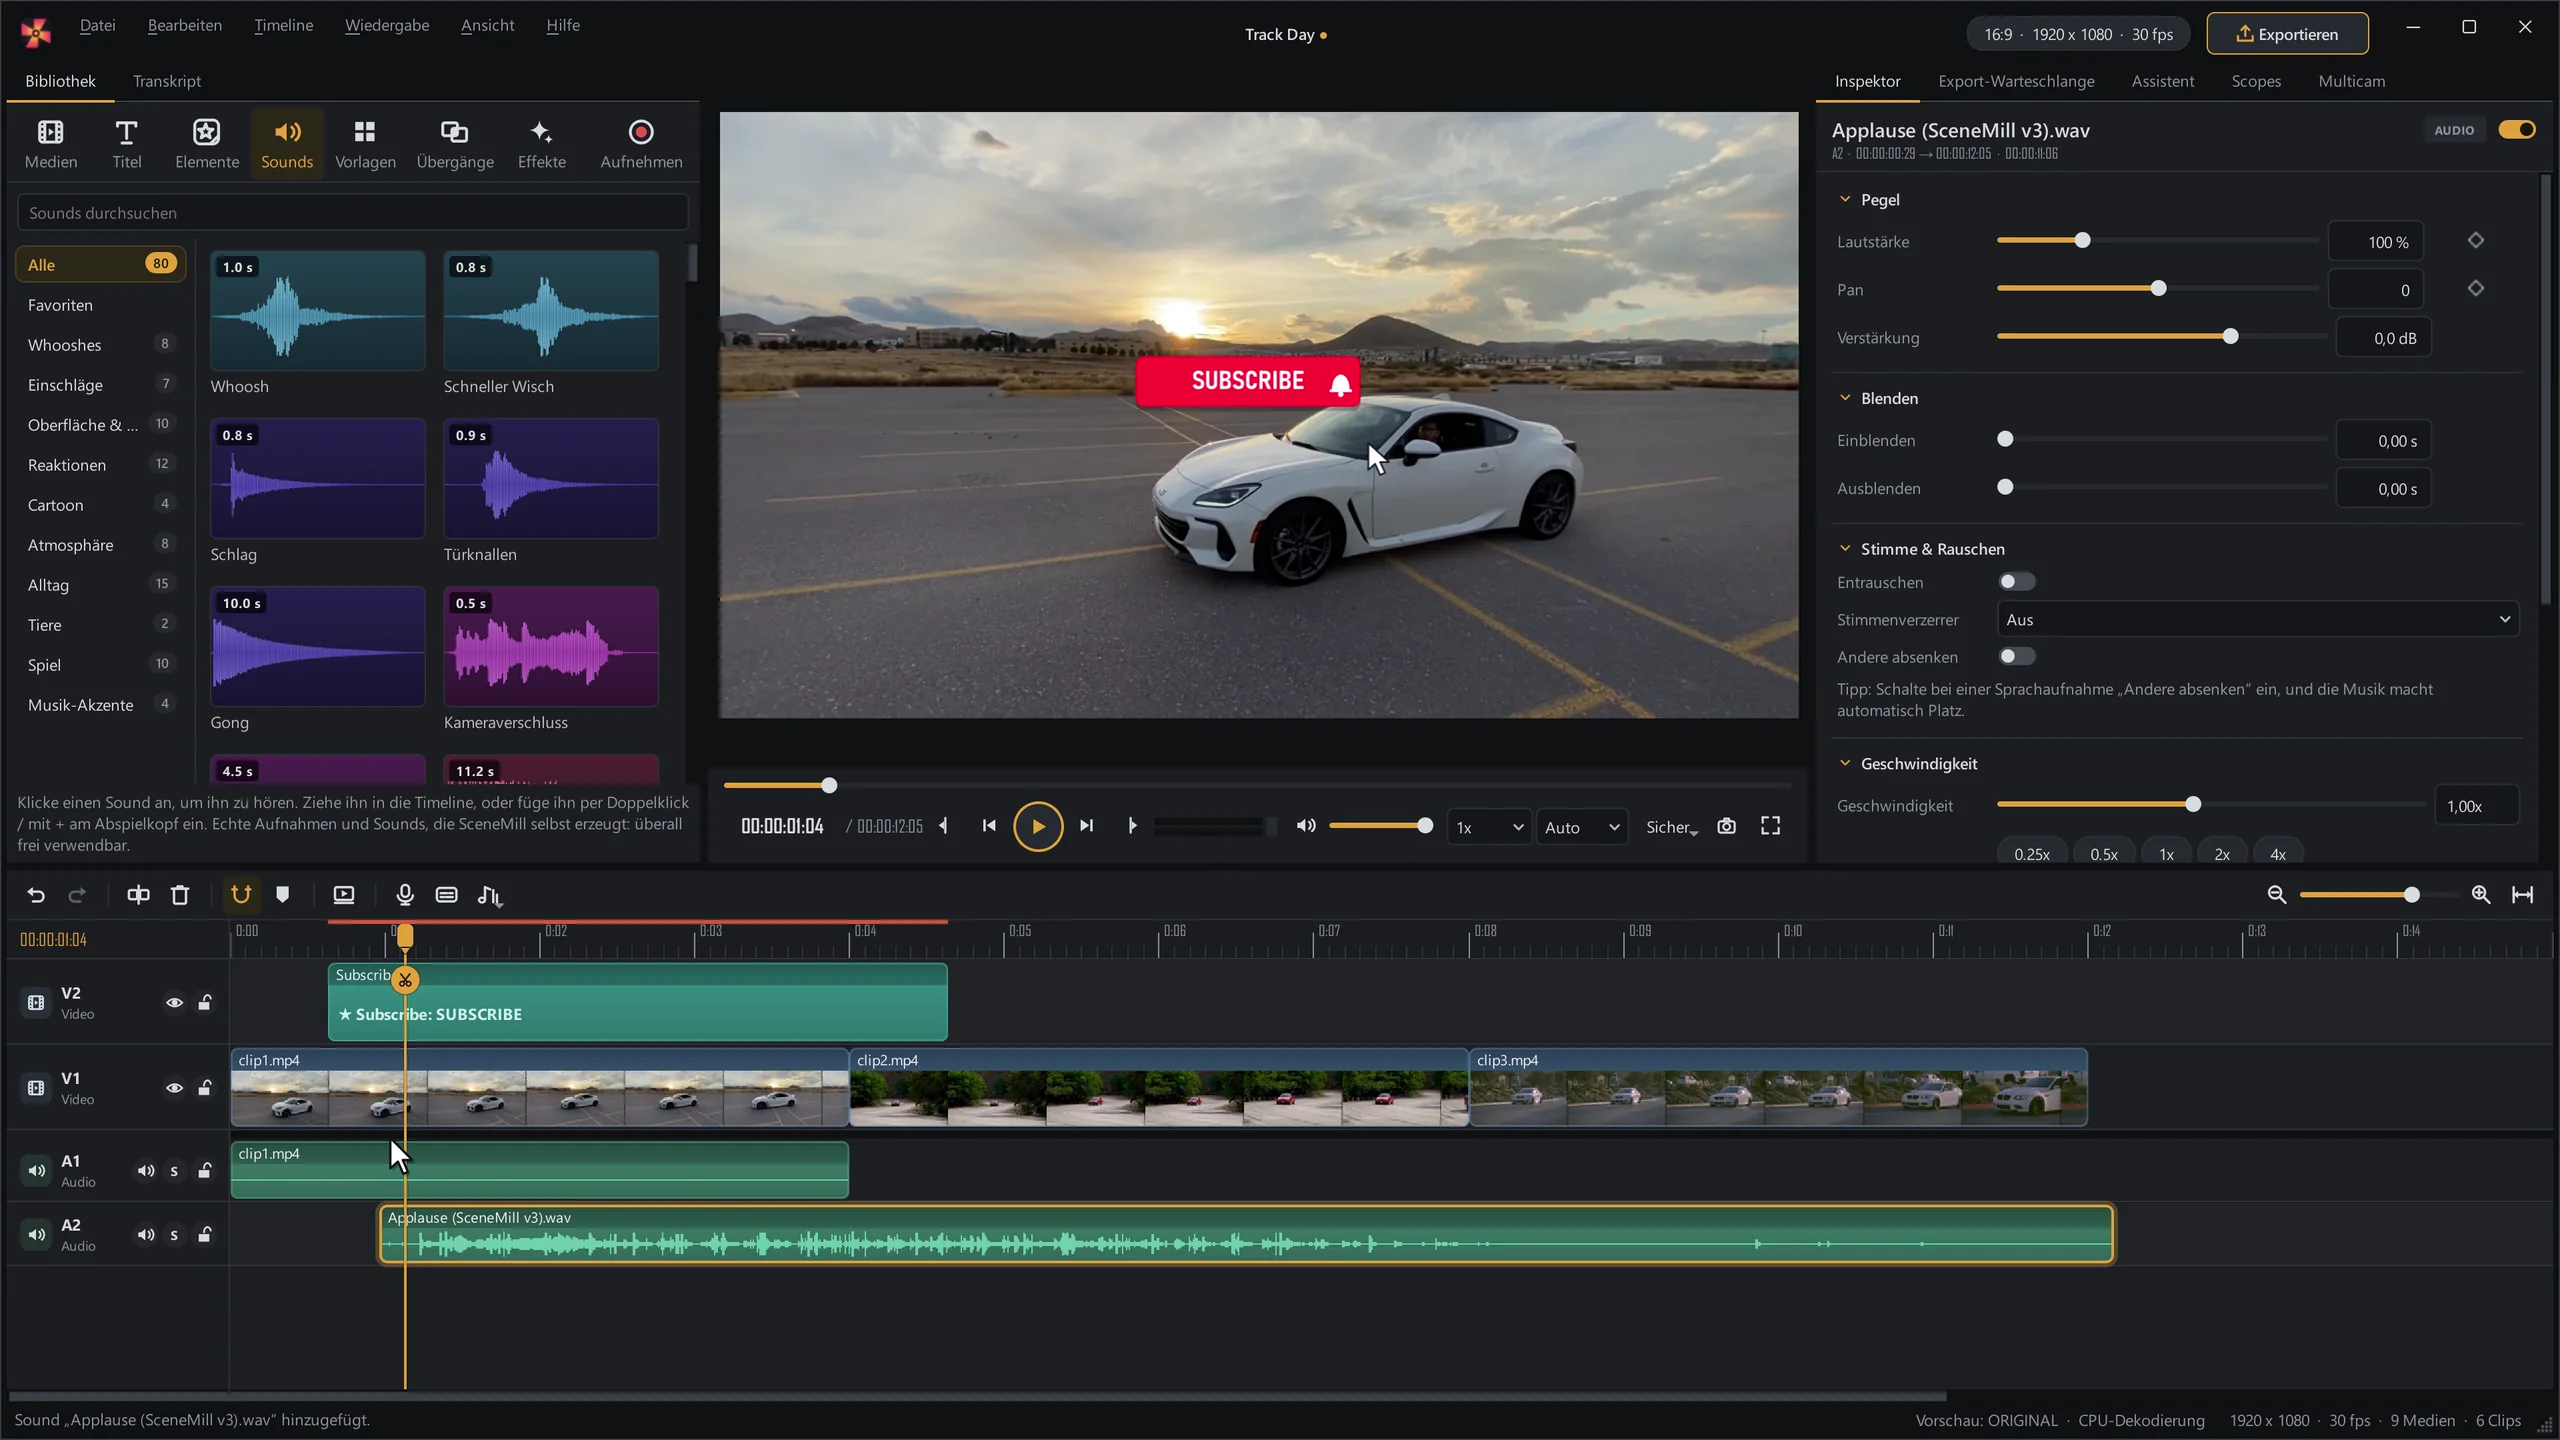
Task: Open the 1x playback speed dropdown
Action: click(x=1489, y=827)
